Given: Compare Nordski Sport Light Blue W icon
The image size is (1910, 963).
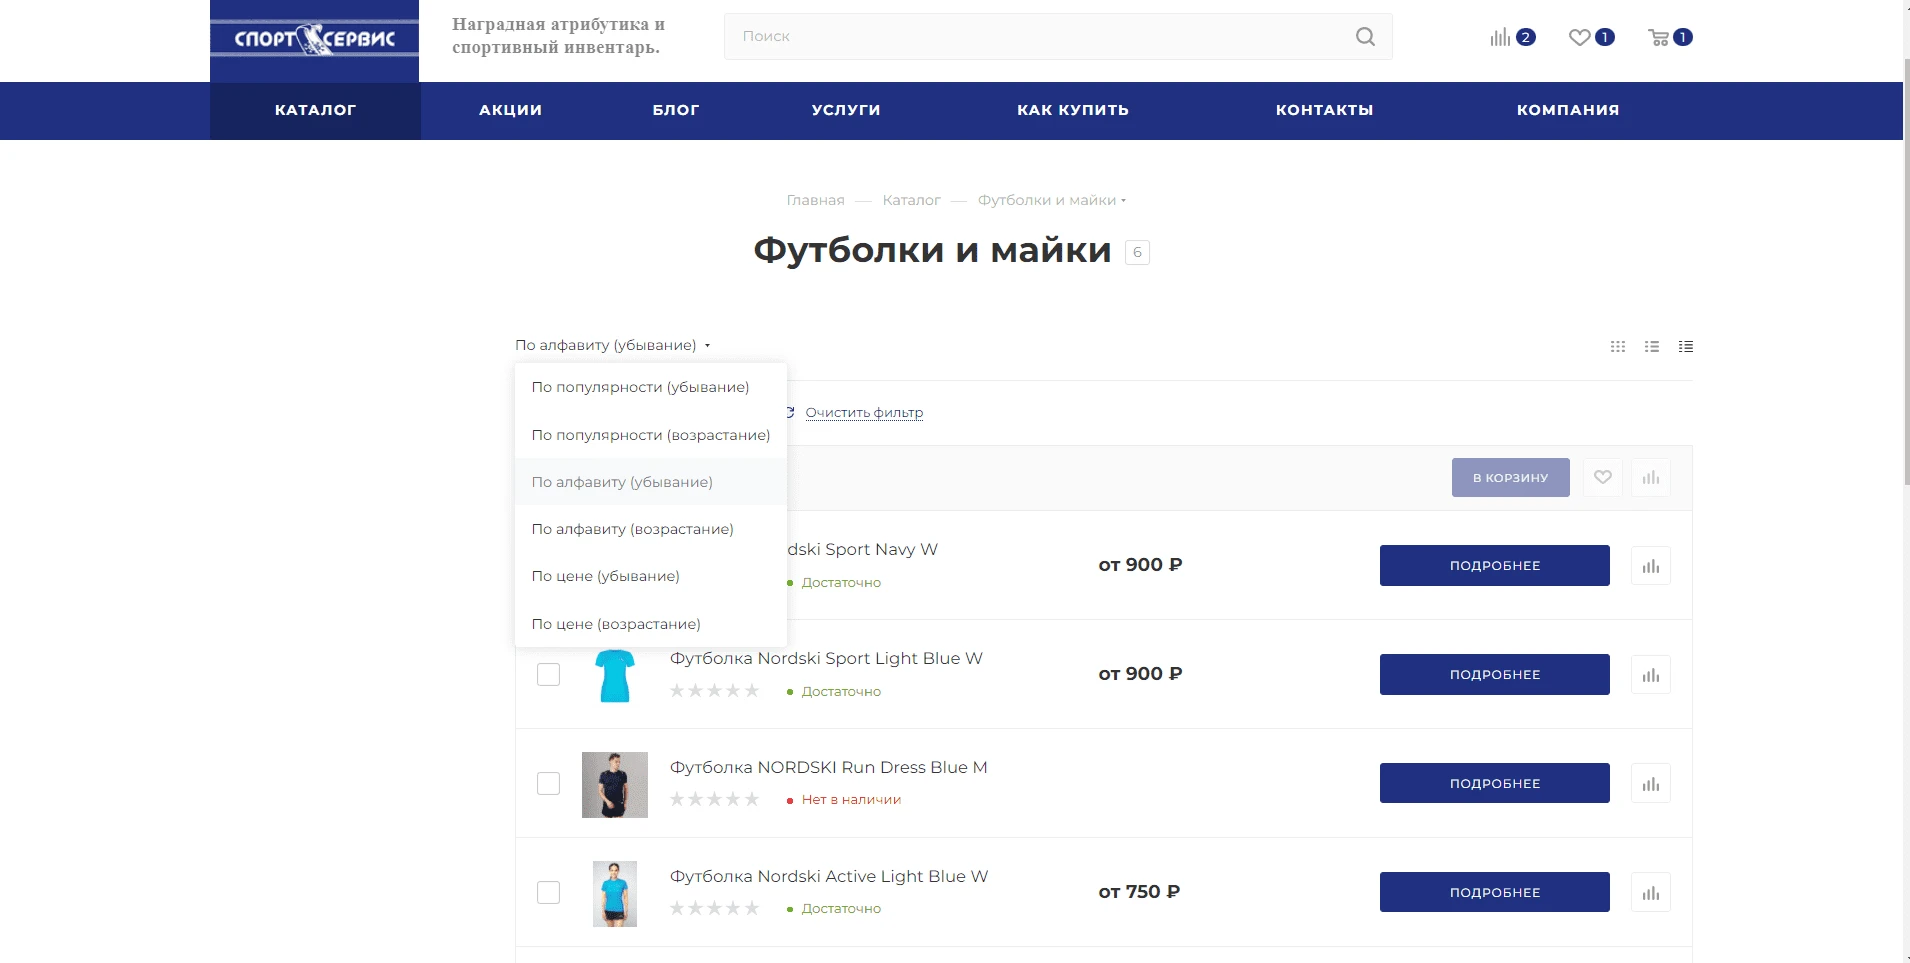Looking at the screenshot, I should point(1651,675).
